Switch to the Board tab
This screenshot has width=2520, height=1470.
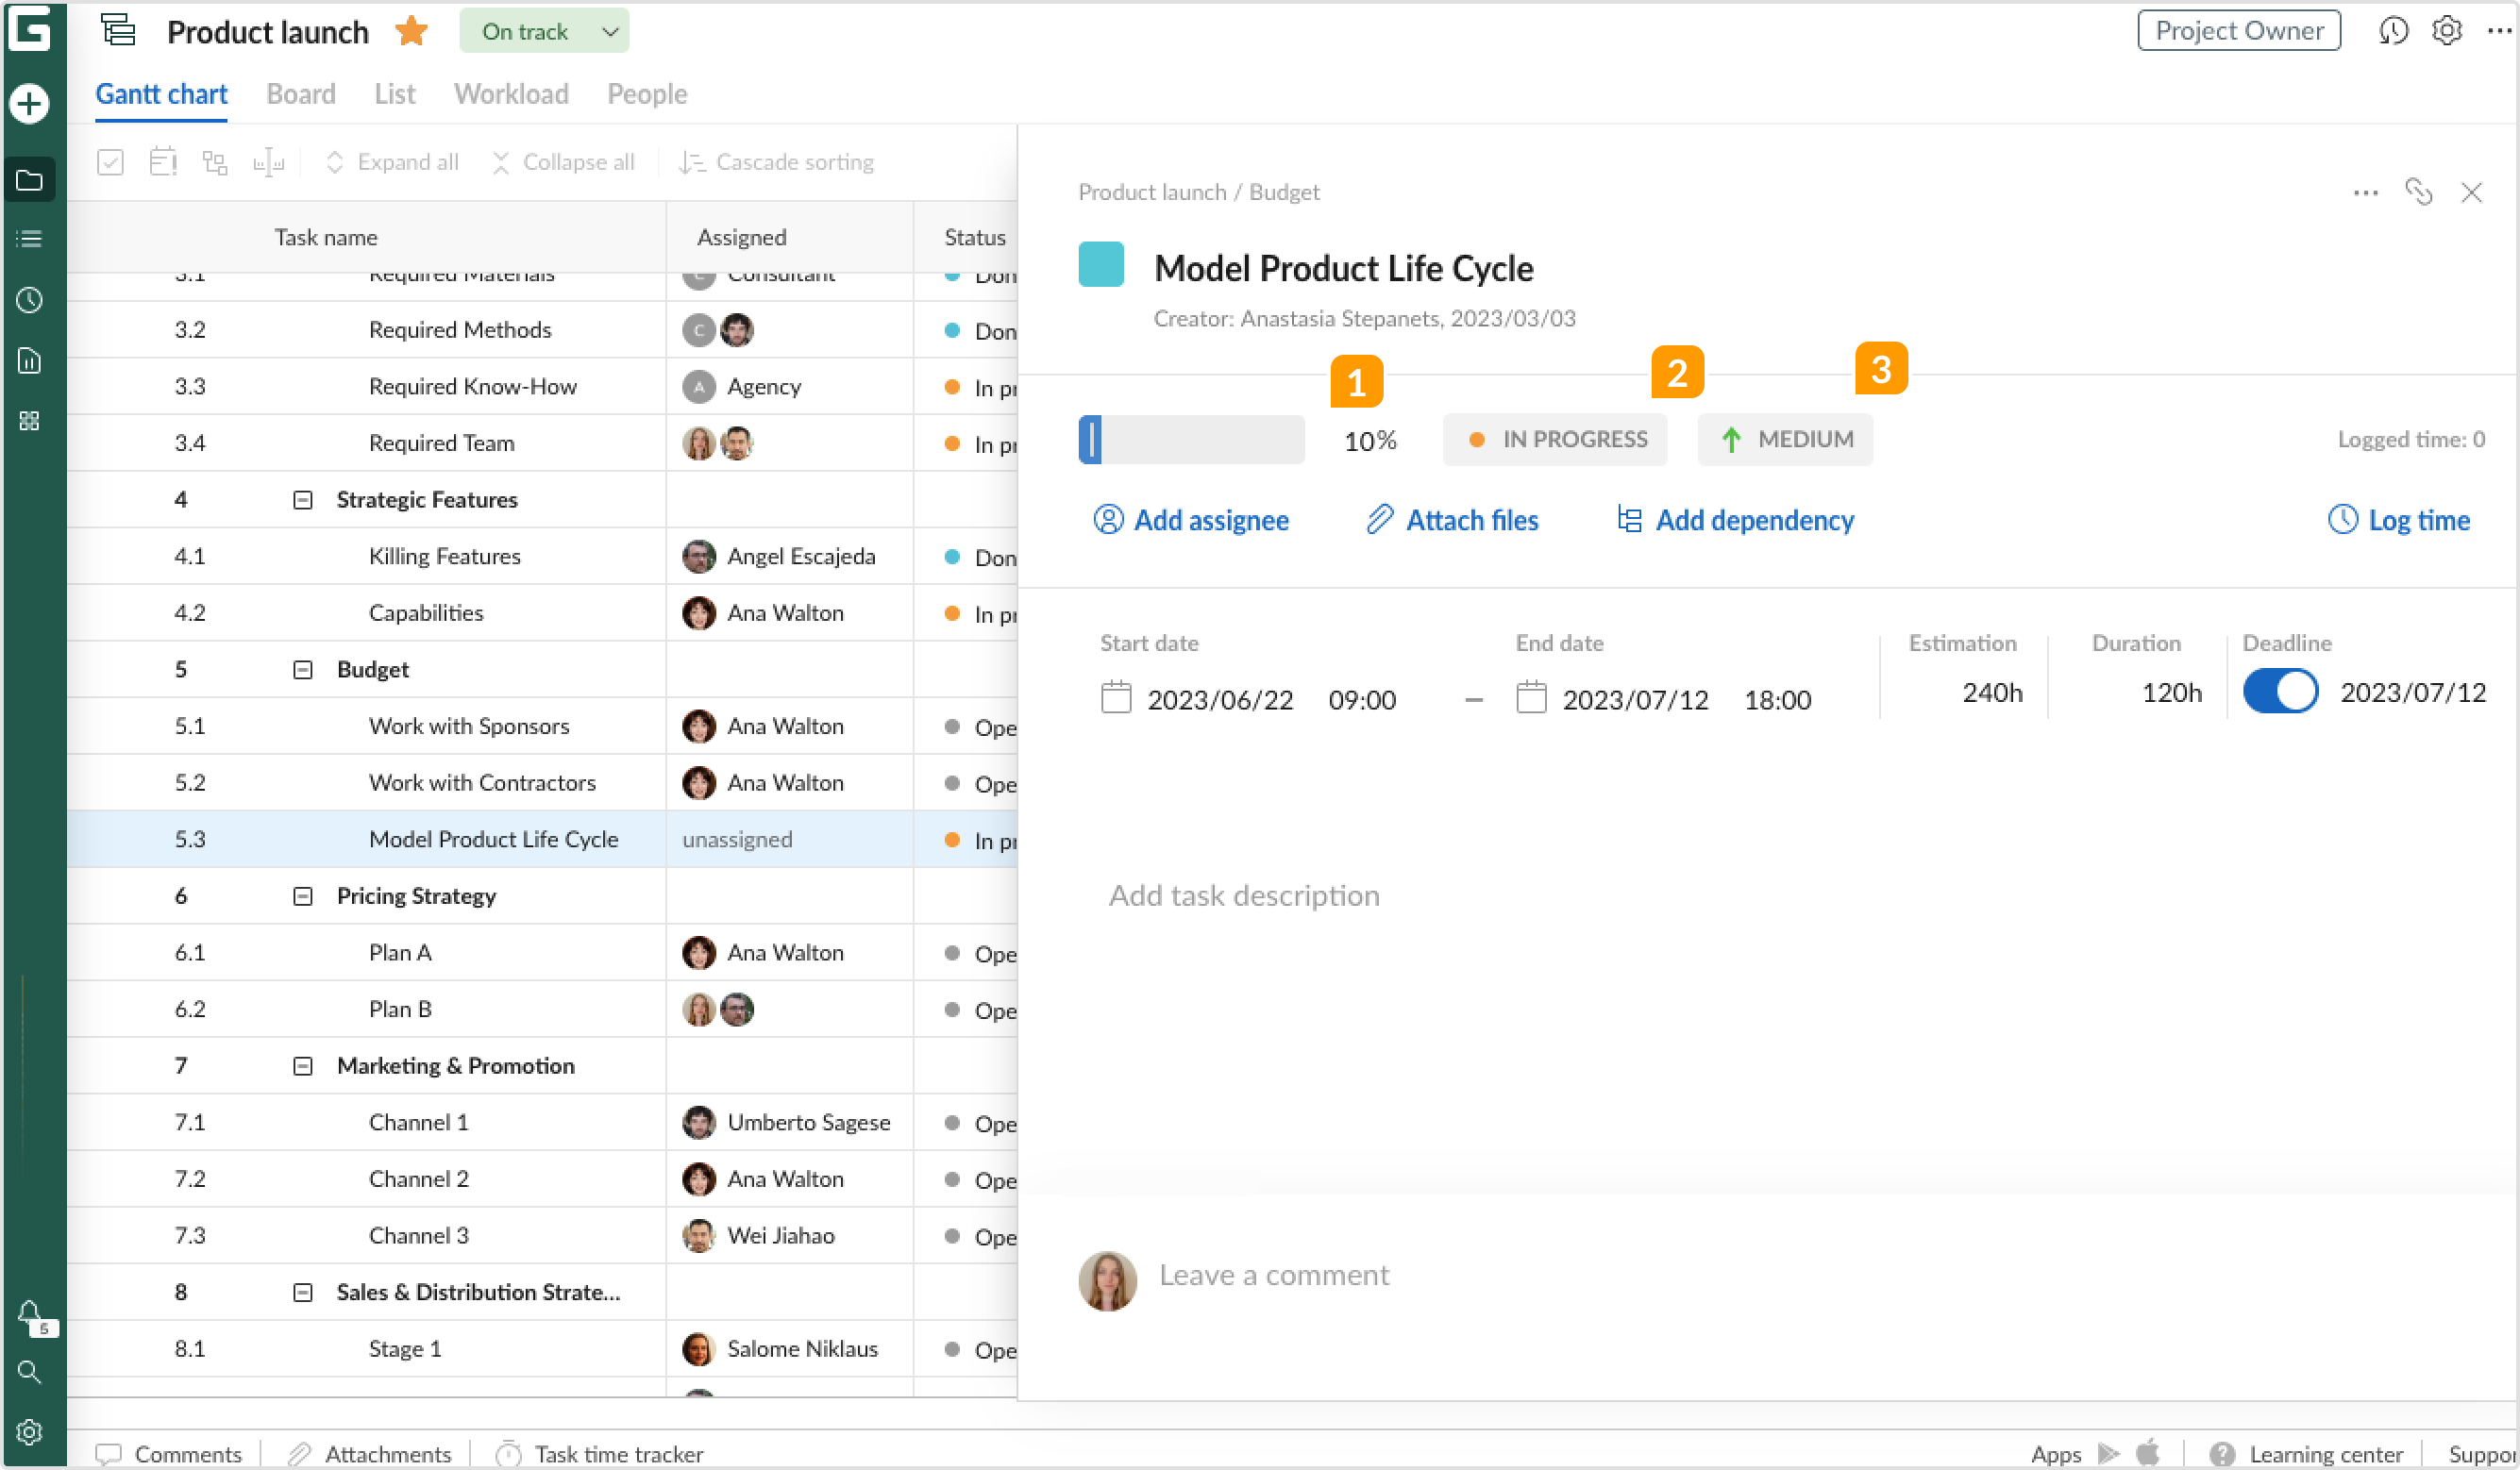[x=300, y=94]
